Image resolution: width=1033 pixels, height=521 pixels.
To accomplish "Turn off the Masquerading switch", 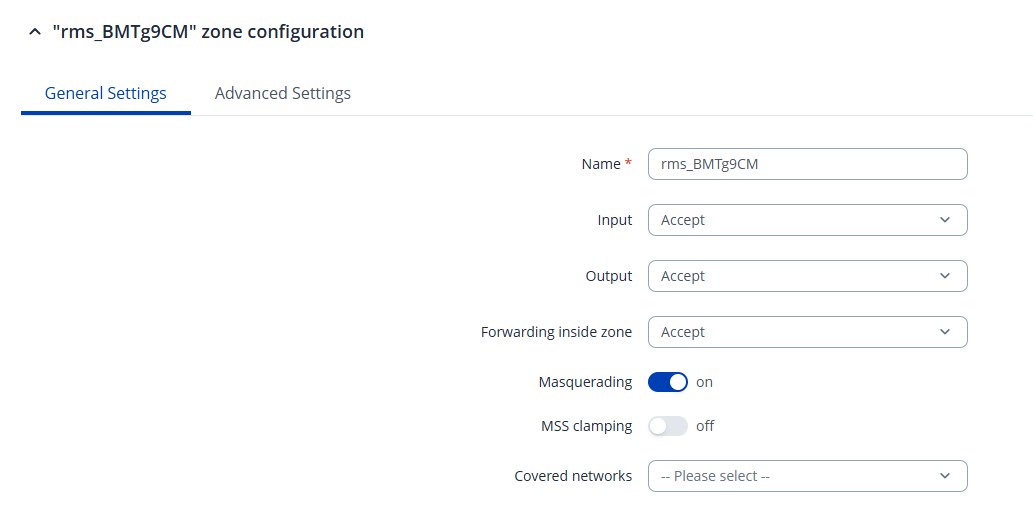I will [x=668, y=382].
